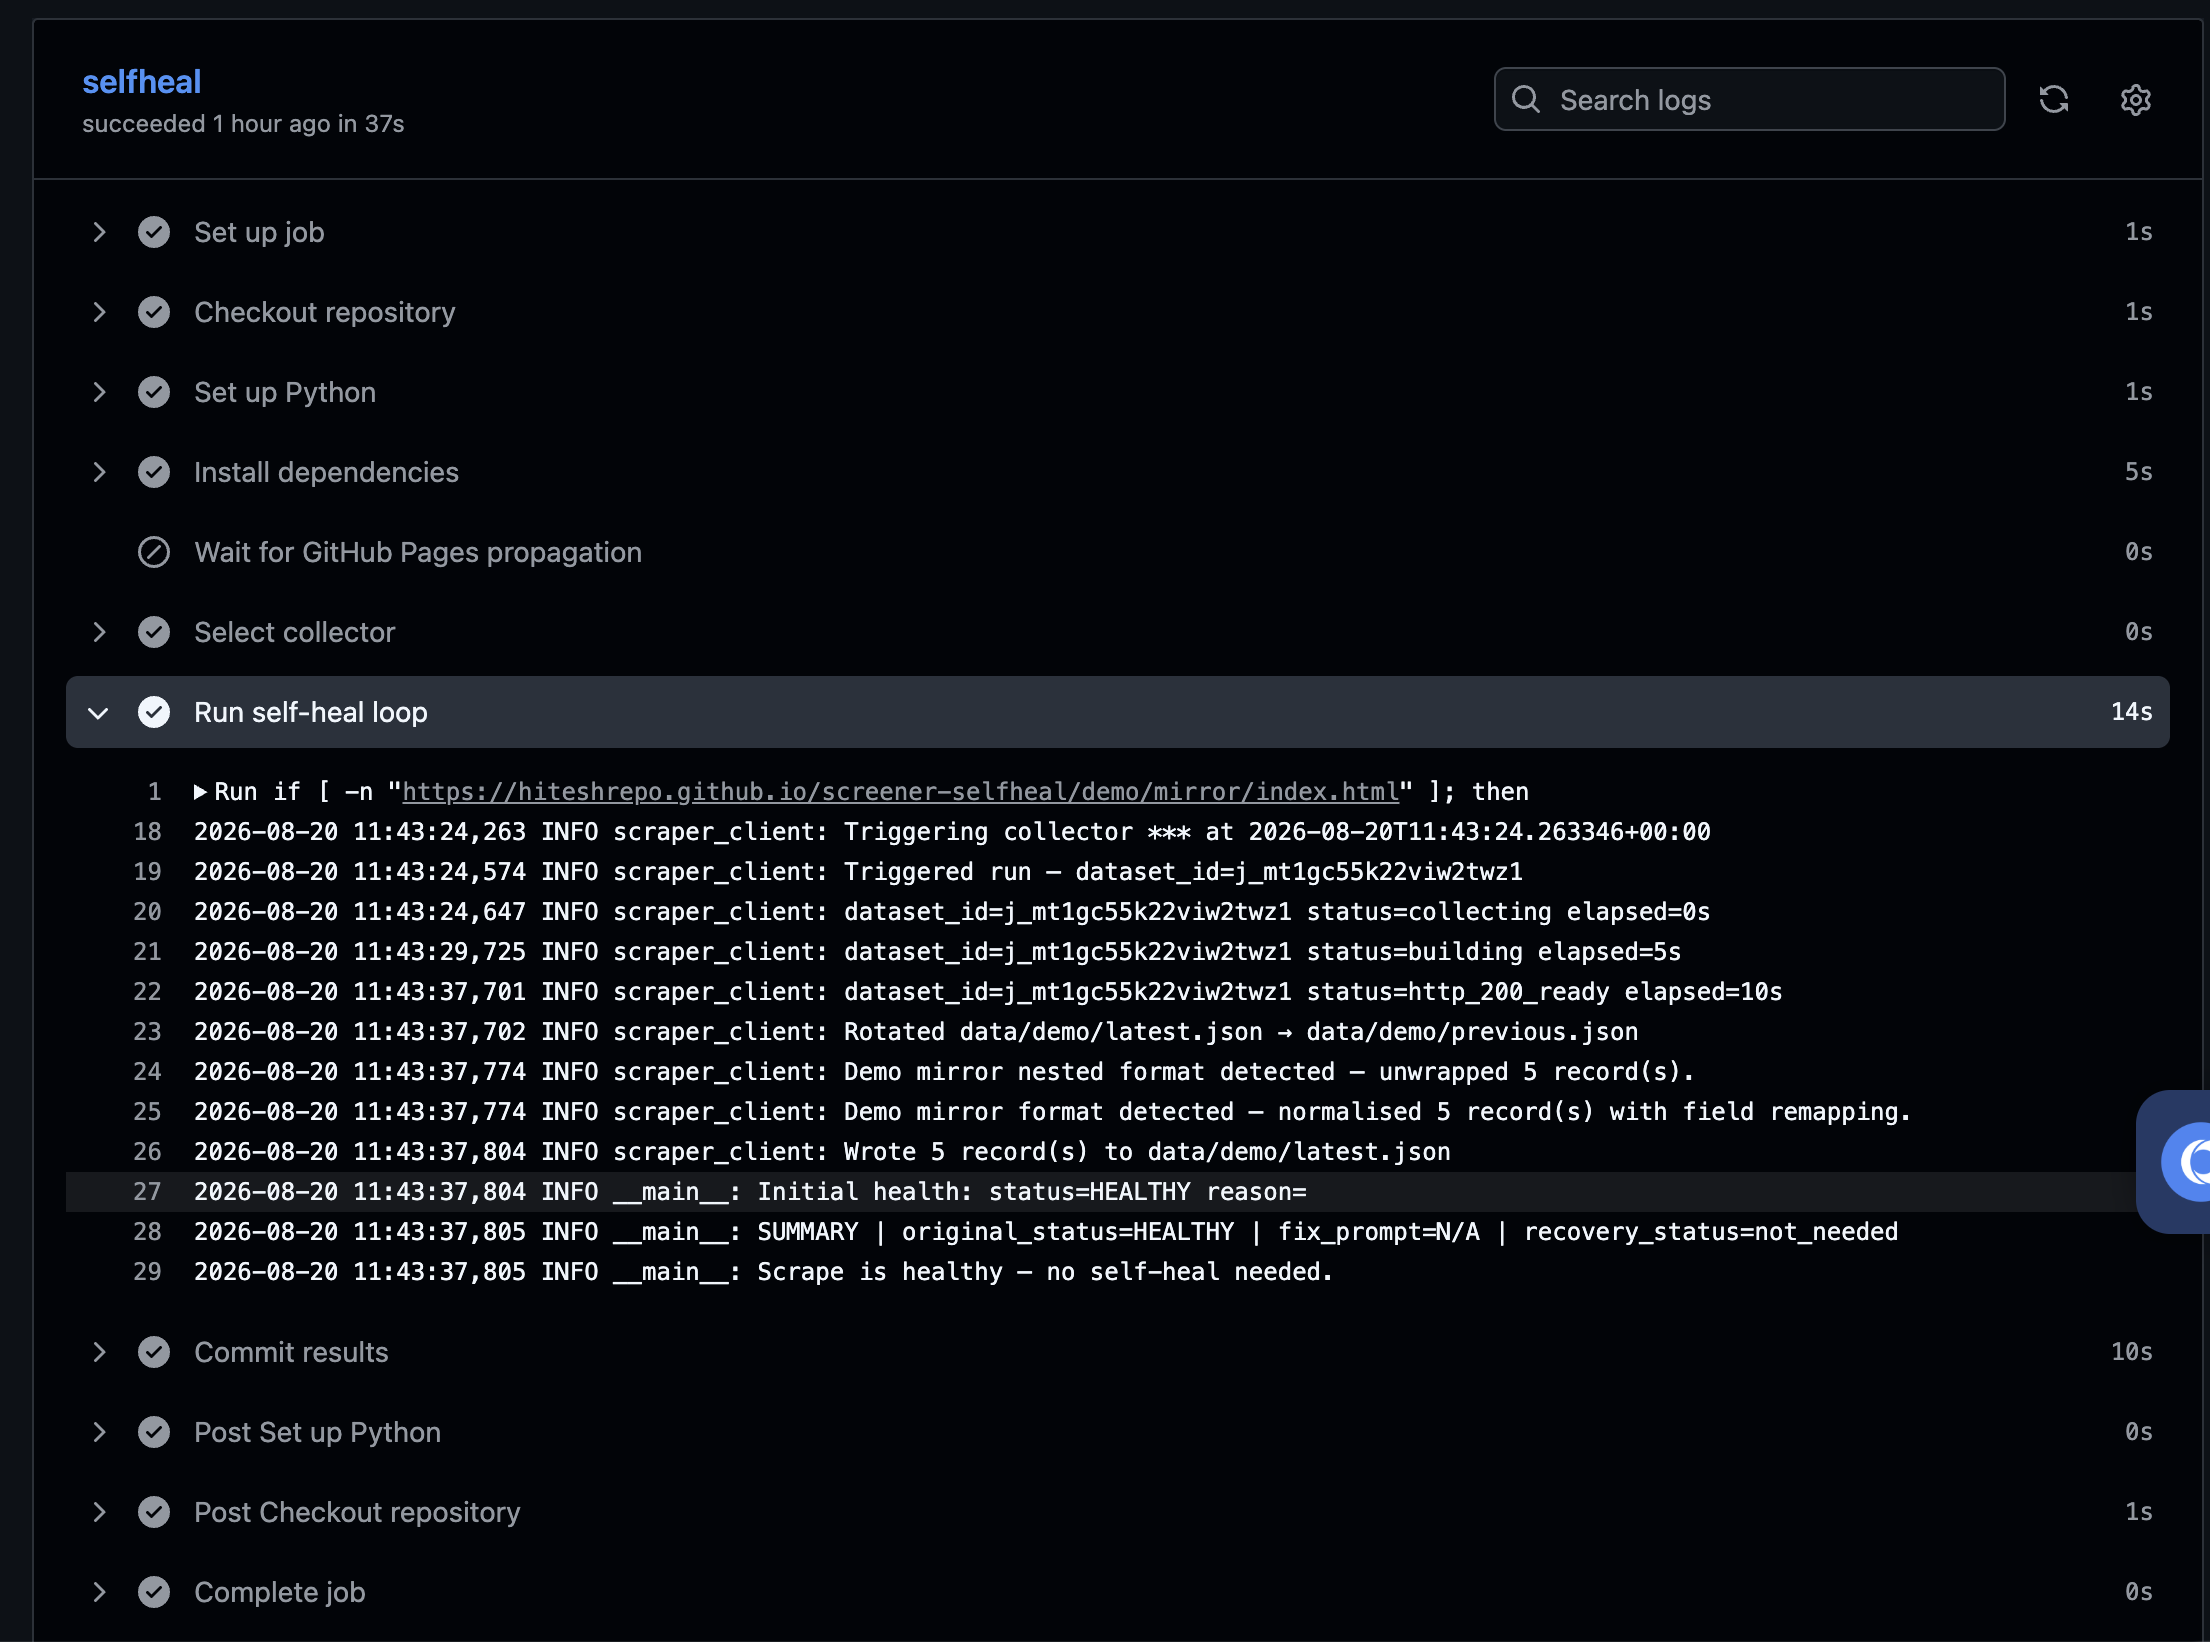Open the log settings gear icon

pos(2135,99)
